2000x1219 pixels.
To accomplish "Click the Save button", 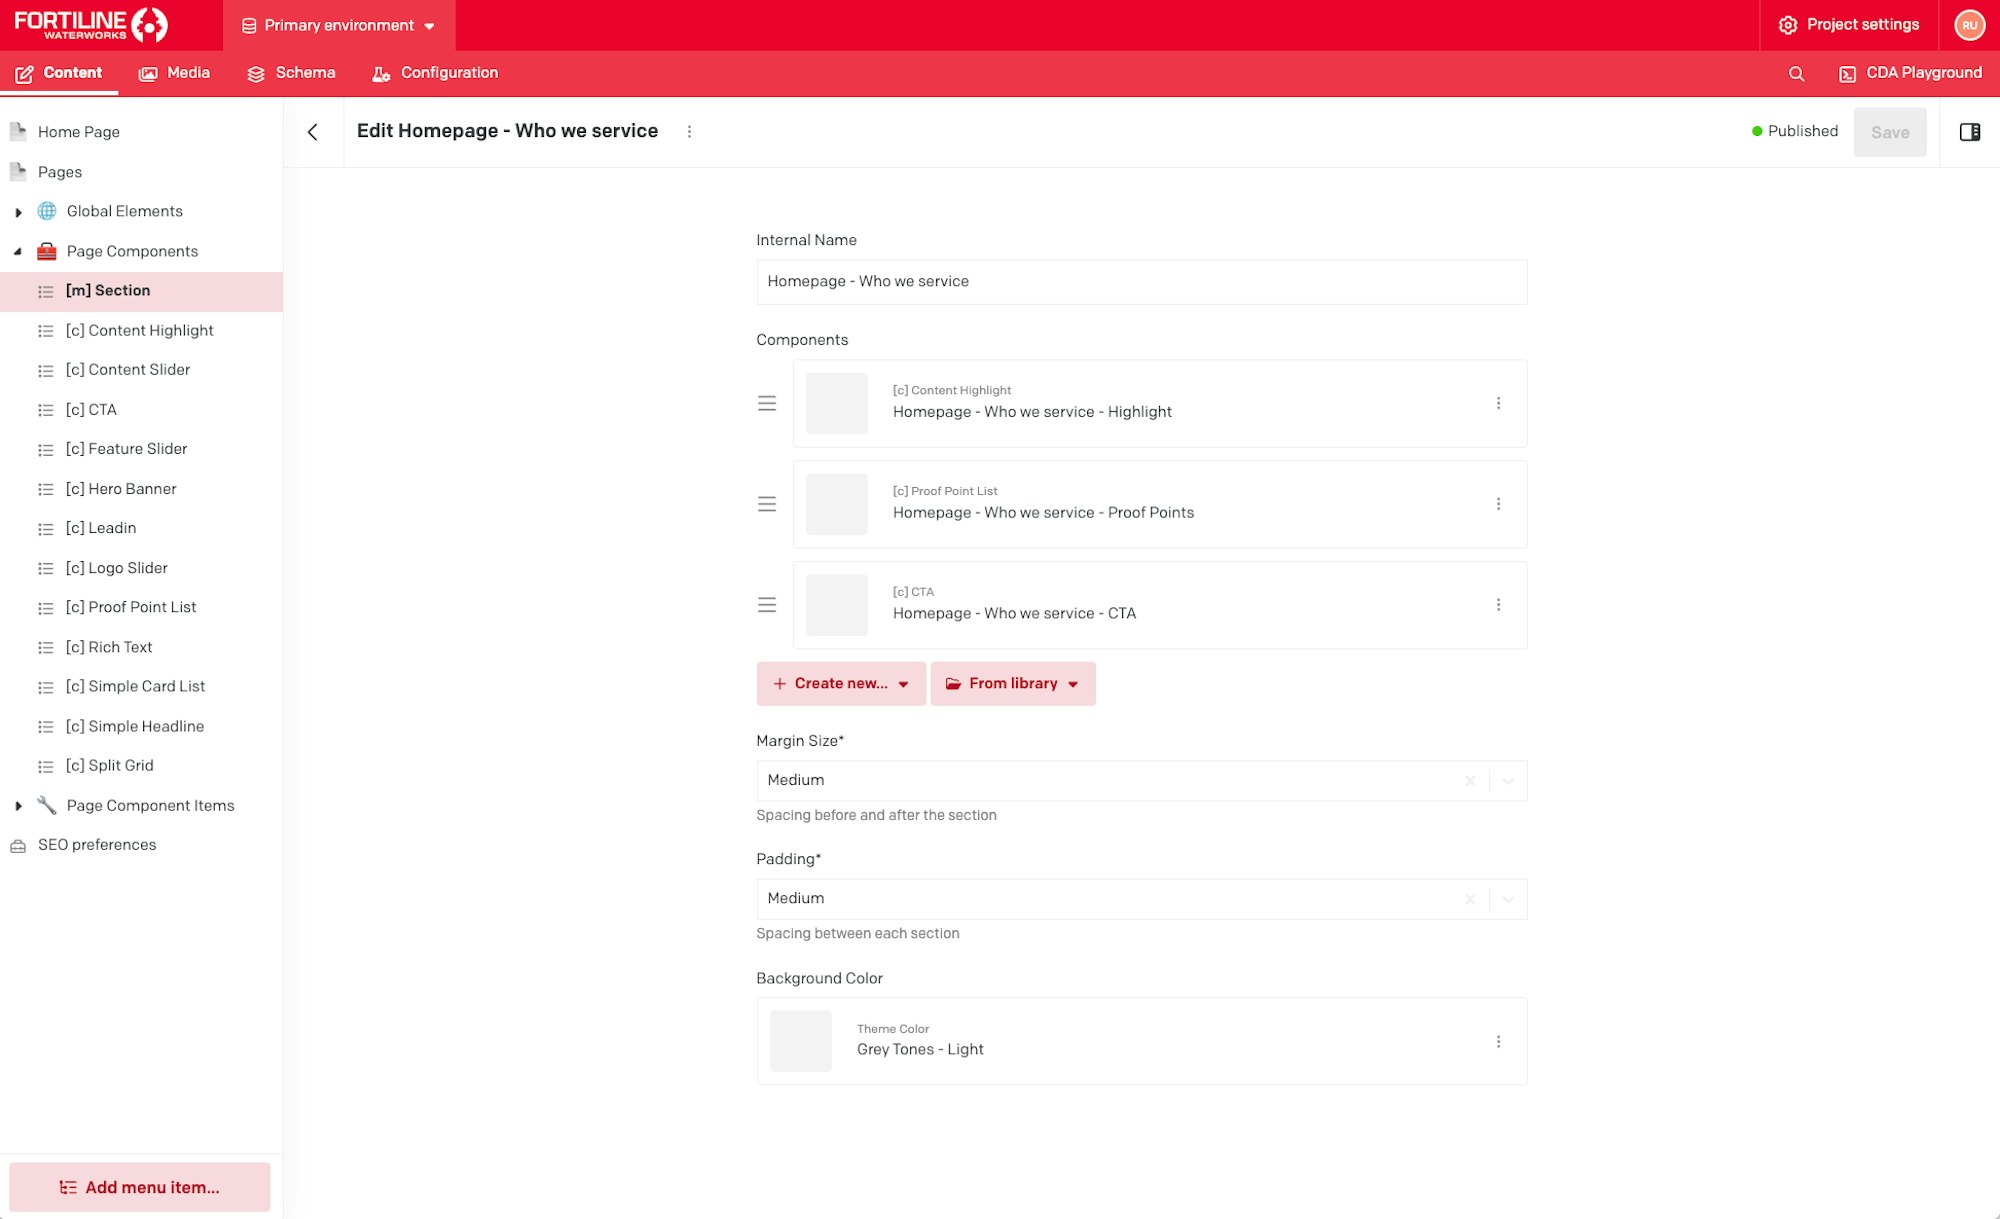I will click(1890, 132).
